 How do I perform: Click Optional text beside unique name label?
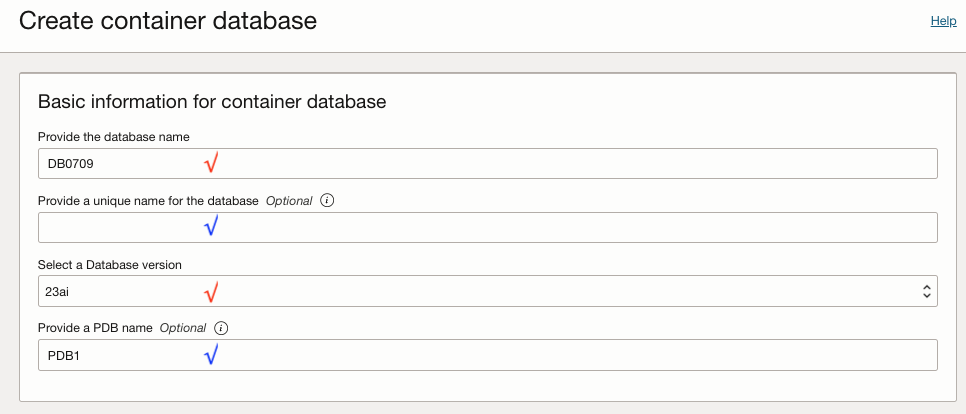289,200
